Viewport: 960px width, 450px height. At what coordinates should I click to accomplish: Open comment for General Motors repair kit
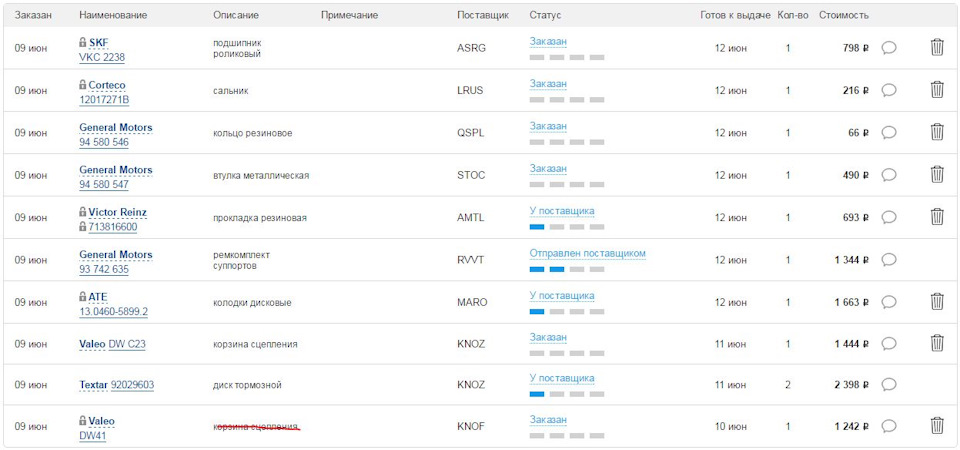[x=888, y=260]
